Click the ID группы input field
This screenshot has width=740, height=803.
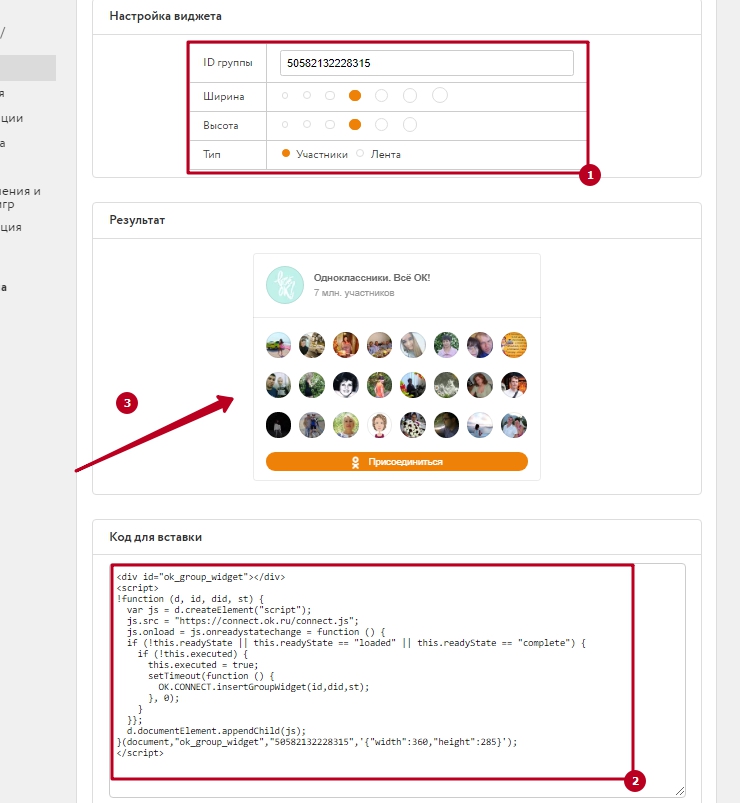(426, 63)
